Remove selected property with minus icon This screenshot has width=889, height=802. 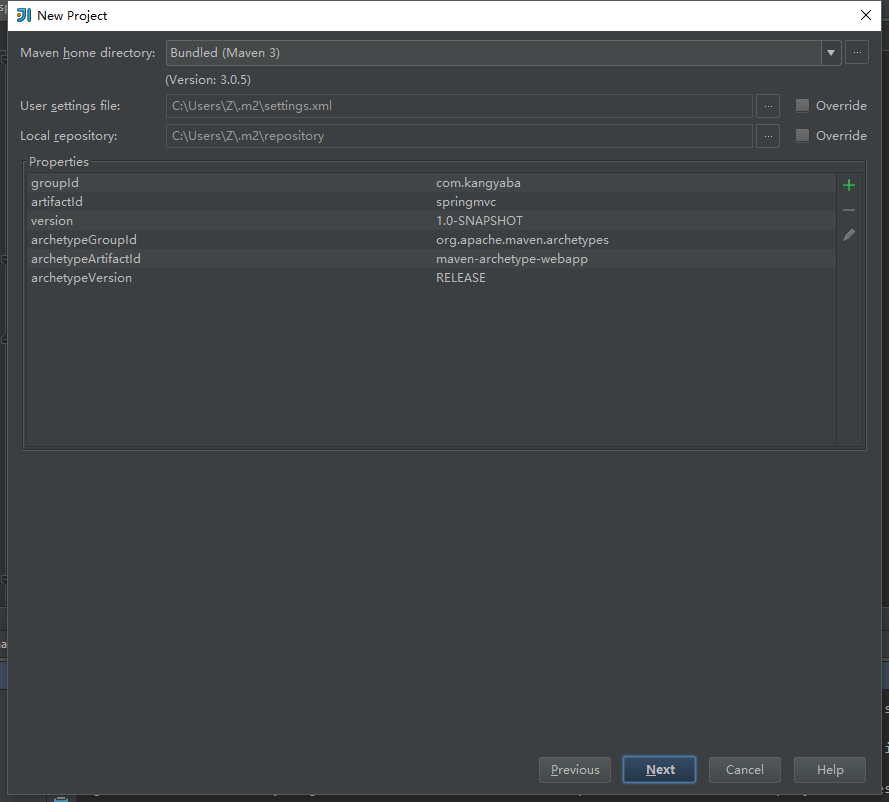(849, 210)
